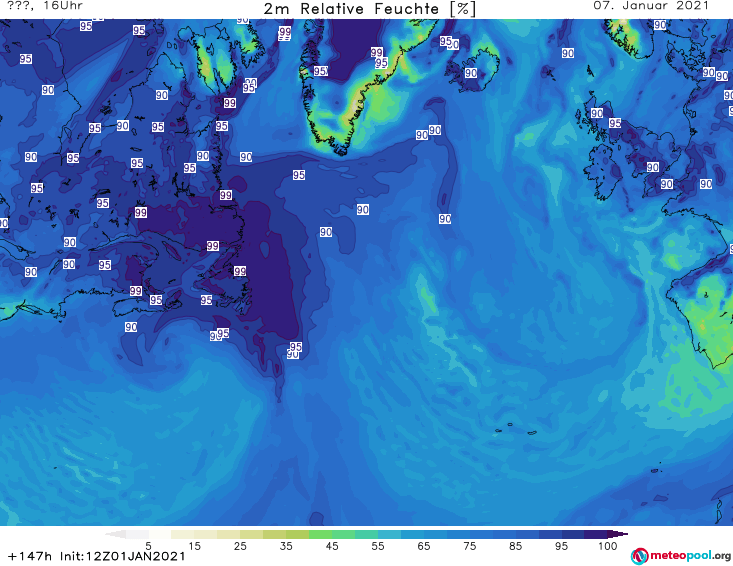
Task: Click the '65' value on the color scale
Action: [x=424, y=546]
